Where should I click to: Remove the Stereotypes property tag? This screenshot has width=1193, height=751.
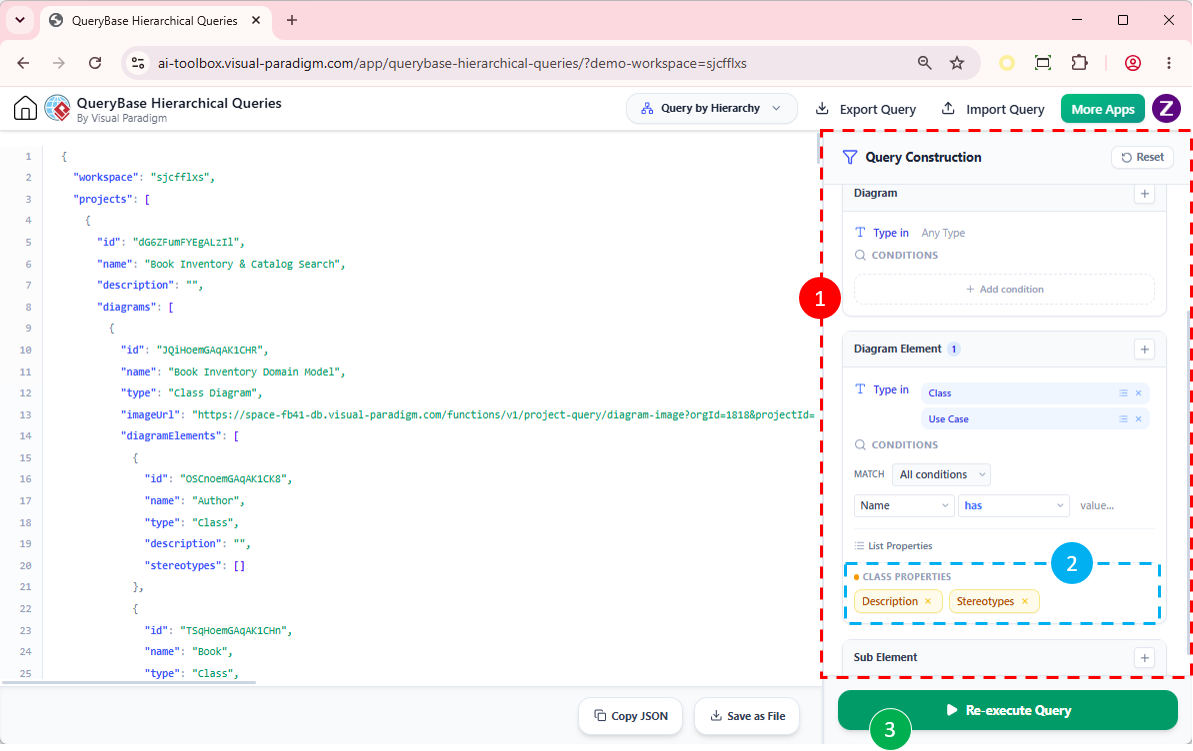click(x=1025, y=601)
